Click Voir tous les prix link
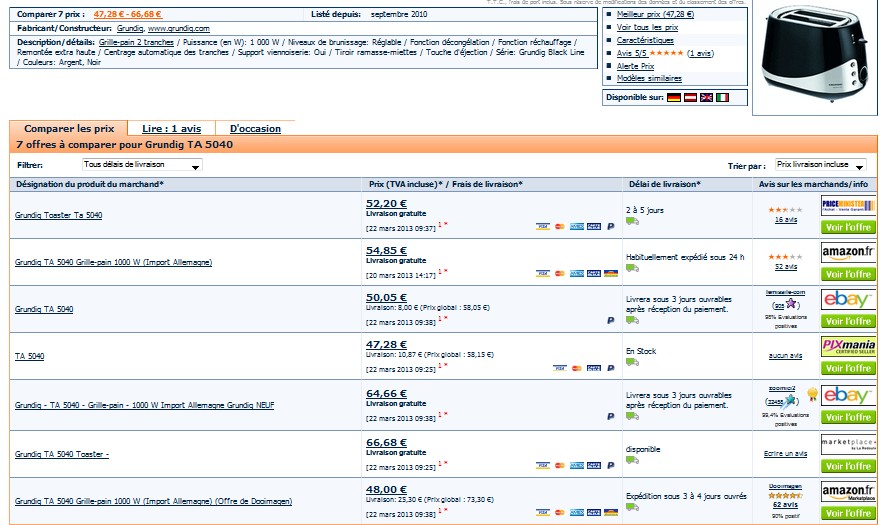Viewport: 886px width, 525px height. (x=648, y=27)
